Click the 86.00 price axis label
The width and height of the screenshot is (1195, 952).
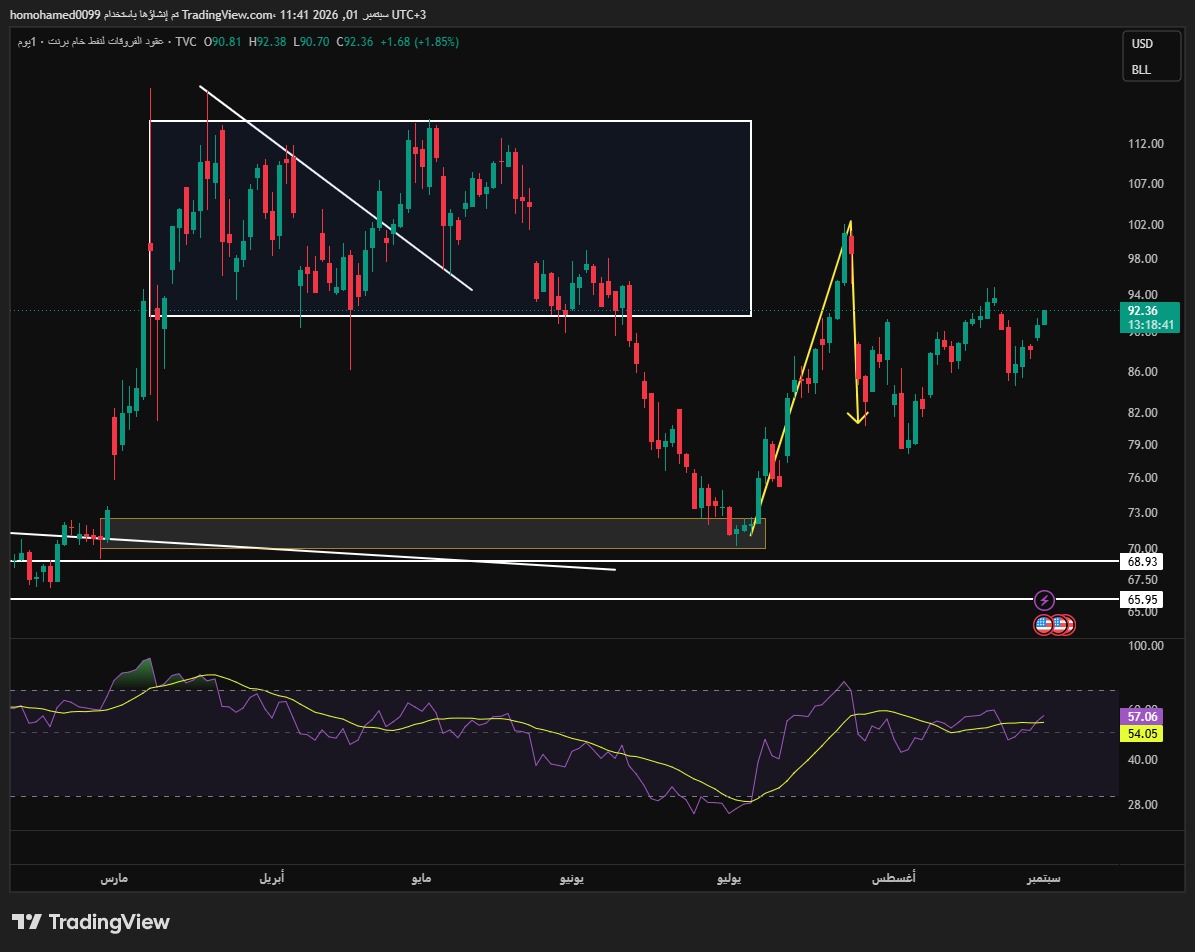(x=1142, y=372)
